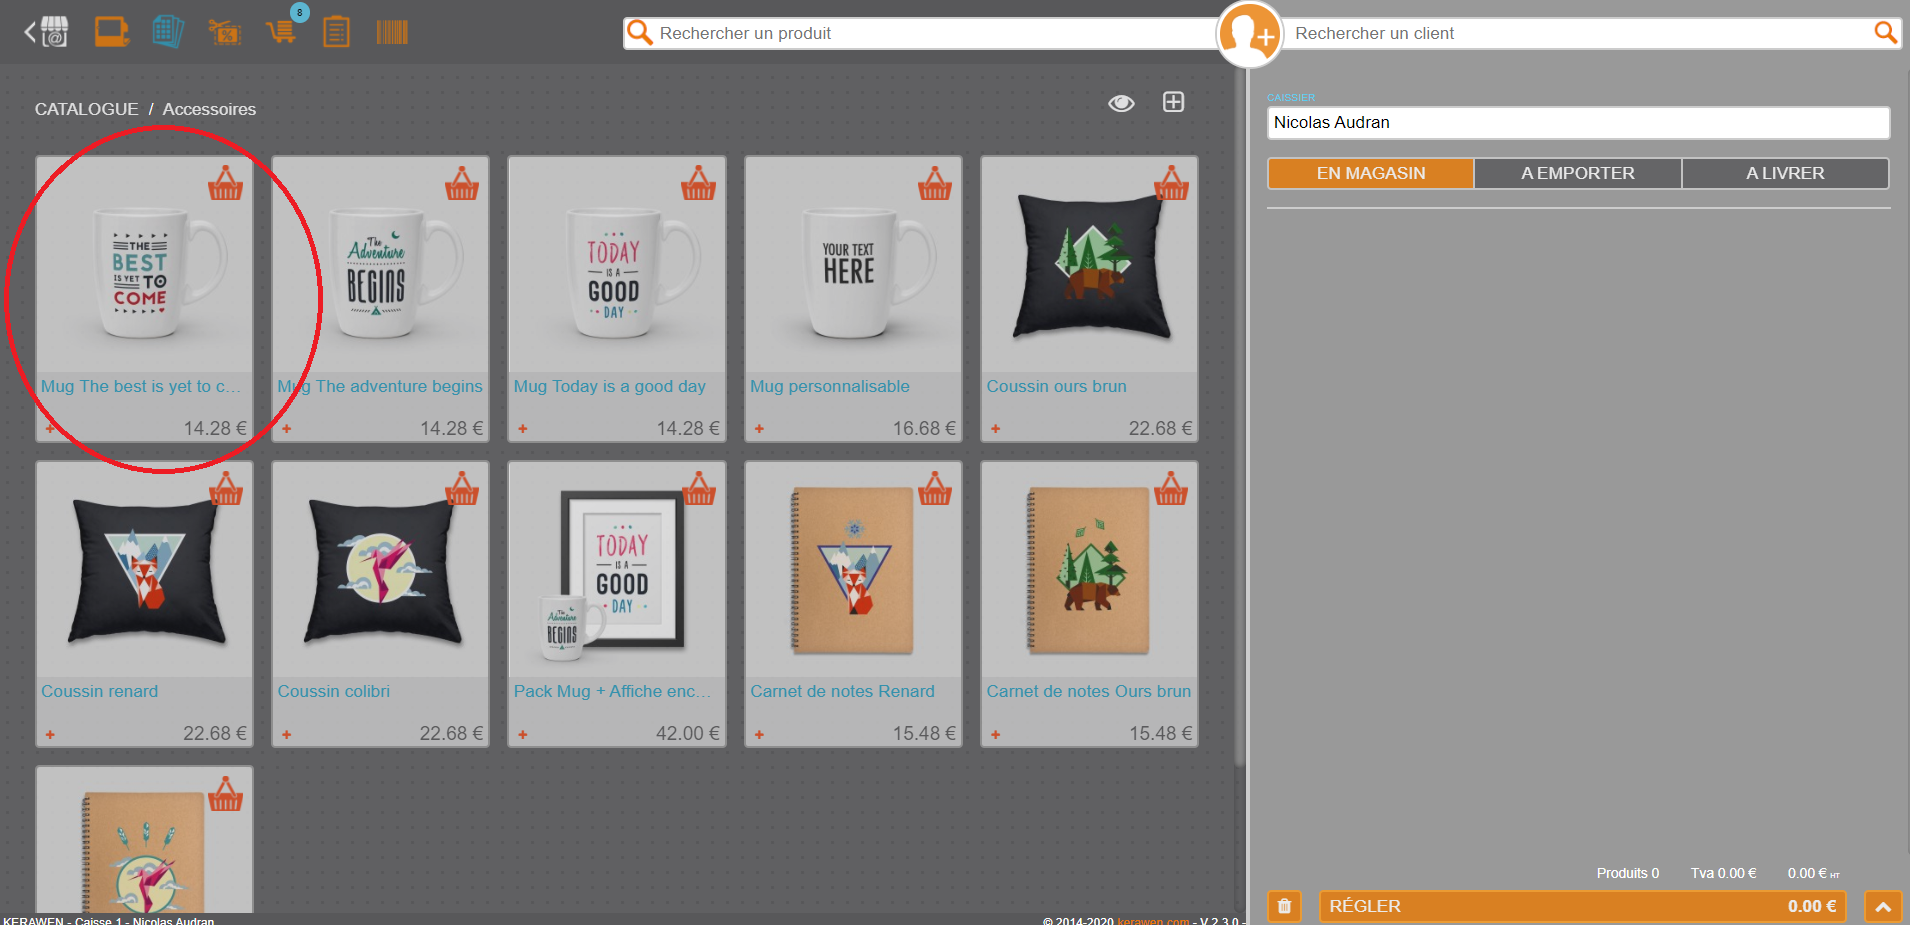Expand plus on Carnet de notes Ours brun

coord(996,735)
